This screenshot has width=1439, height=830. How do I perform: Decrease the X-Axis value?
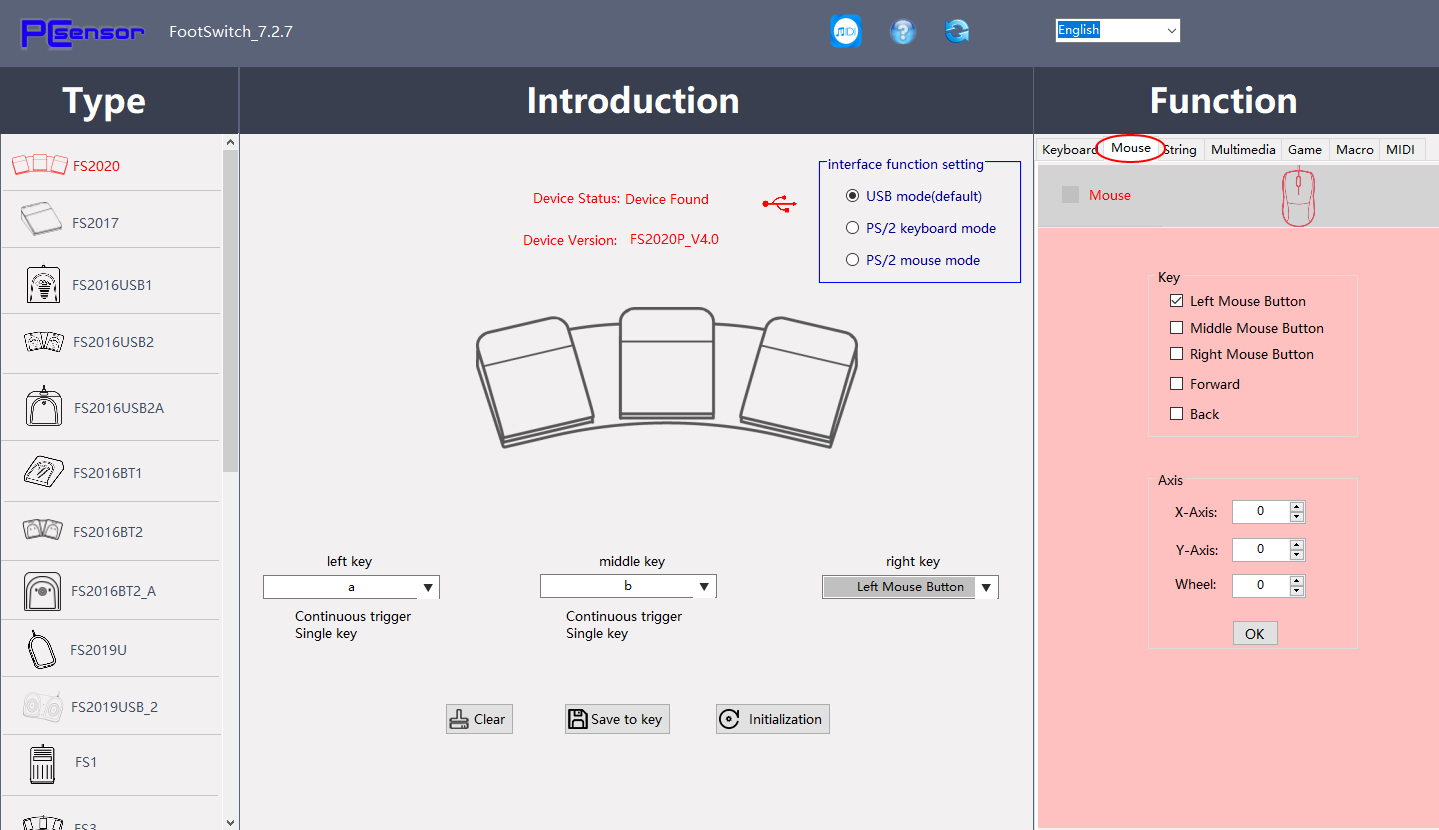tap(1297, 517)
